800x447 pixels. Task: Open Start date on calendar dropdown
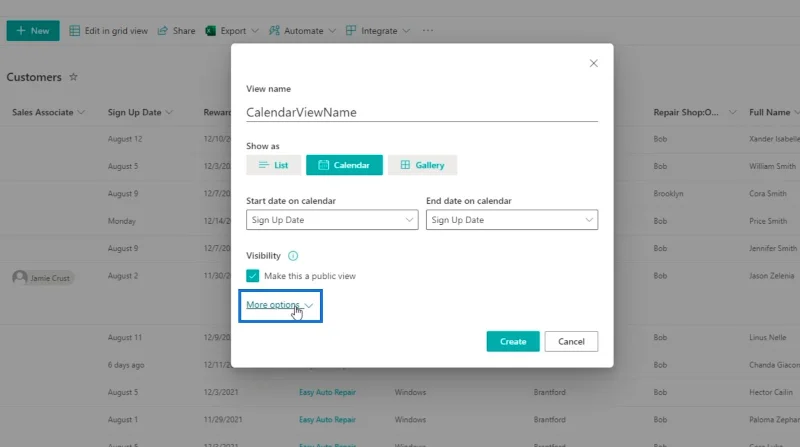pyautogui.click(x=332, y=220)
